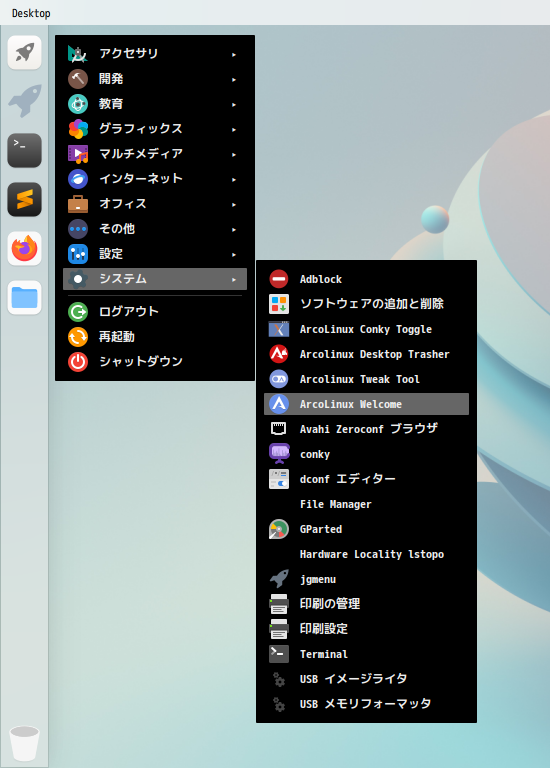550x768 pixels.
Task: Click the その他 three-dots icon
Action: coord(78,229)
